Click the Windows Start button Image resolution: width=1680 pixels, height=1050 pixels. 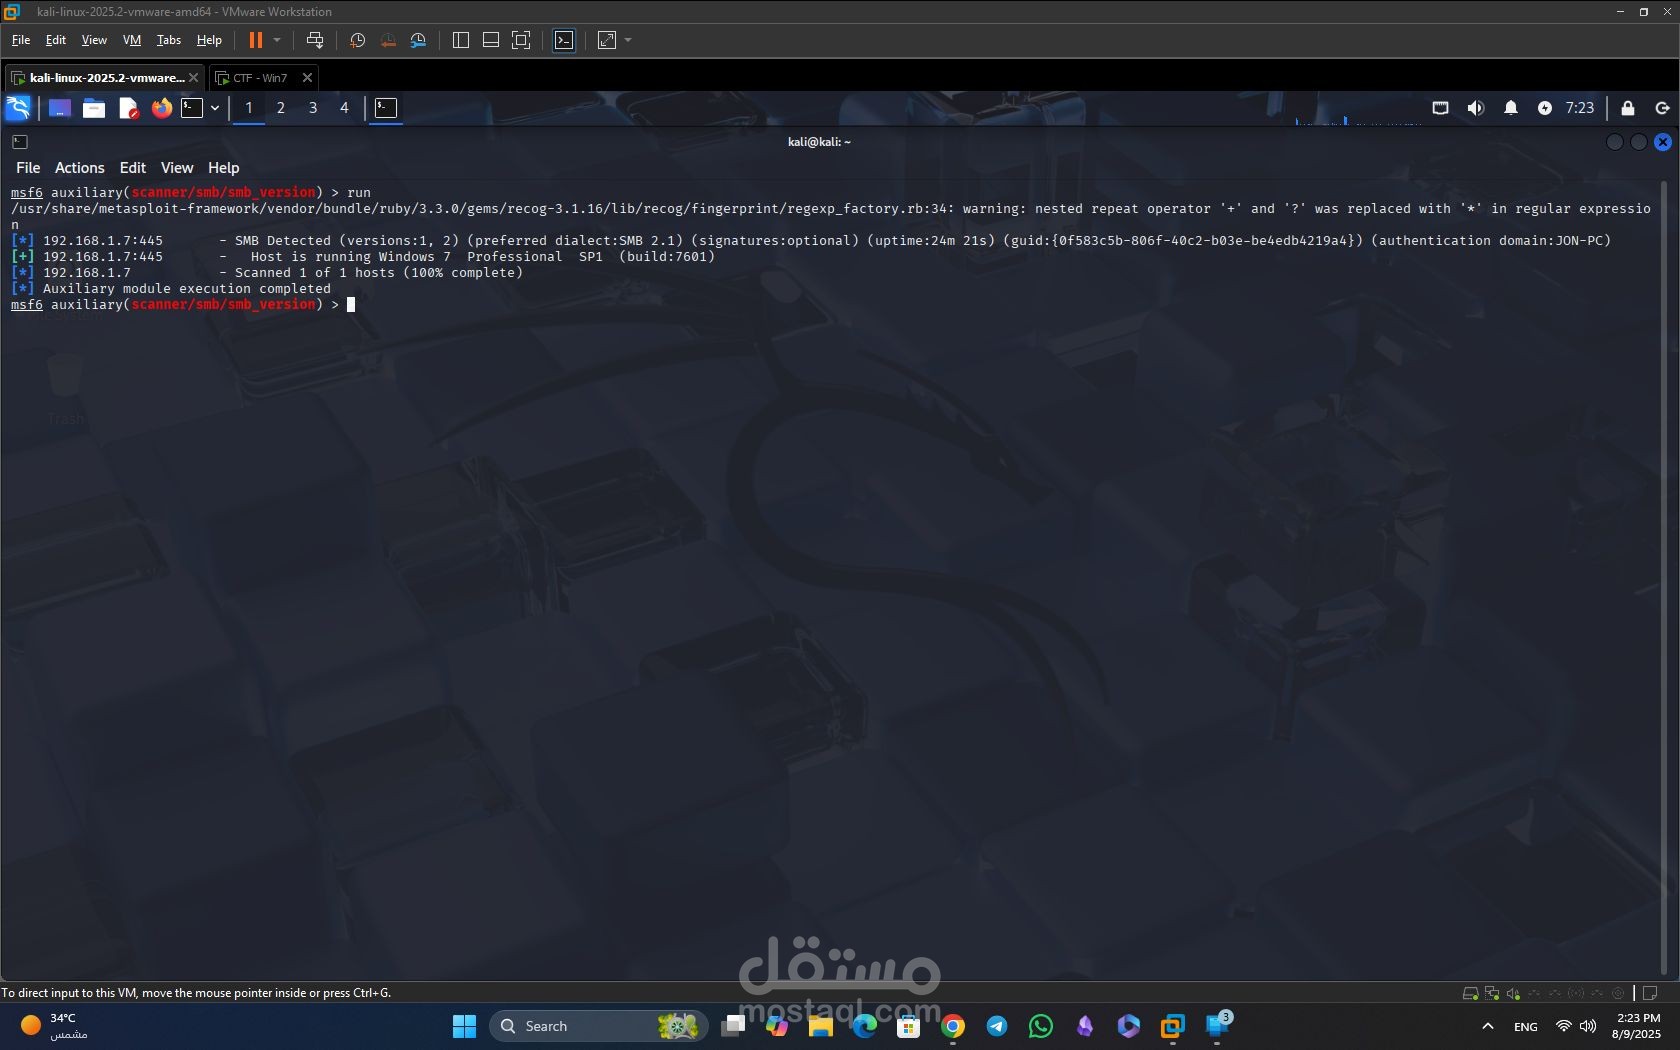coord(465,1026)
